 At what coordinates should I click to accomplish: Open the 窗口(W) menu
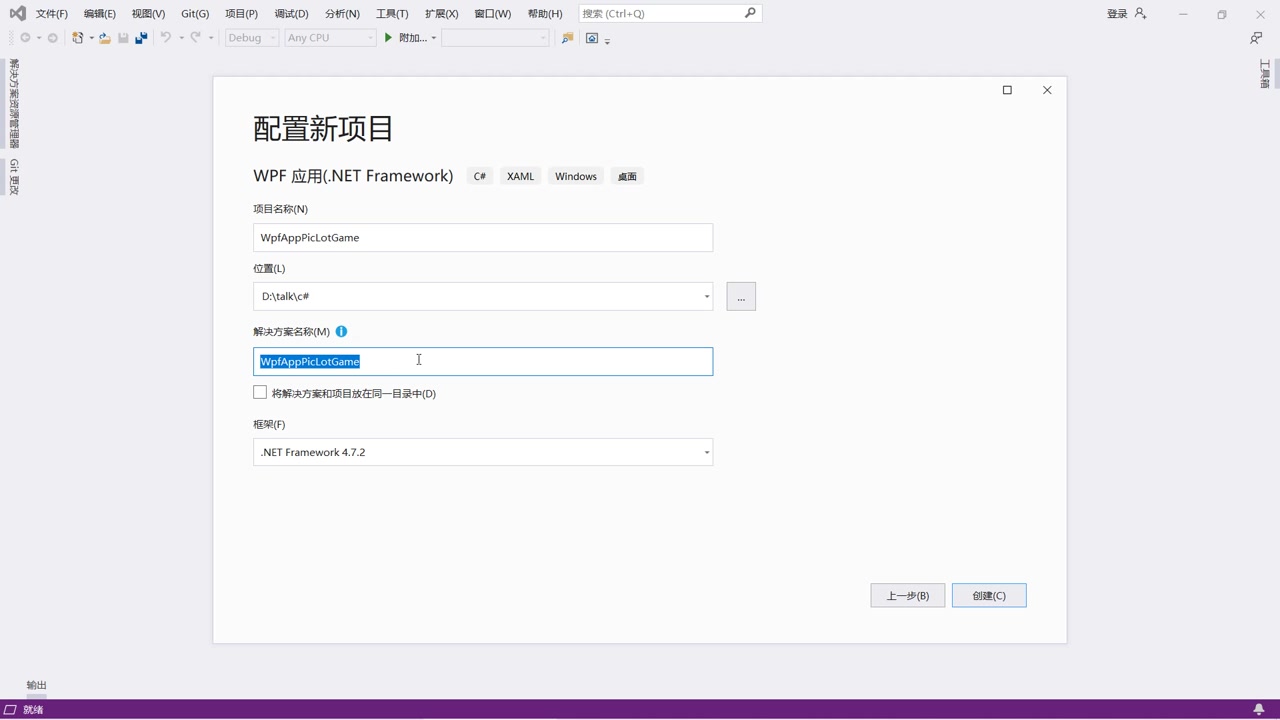(492, 13)
